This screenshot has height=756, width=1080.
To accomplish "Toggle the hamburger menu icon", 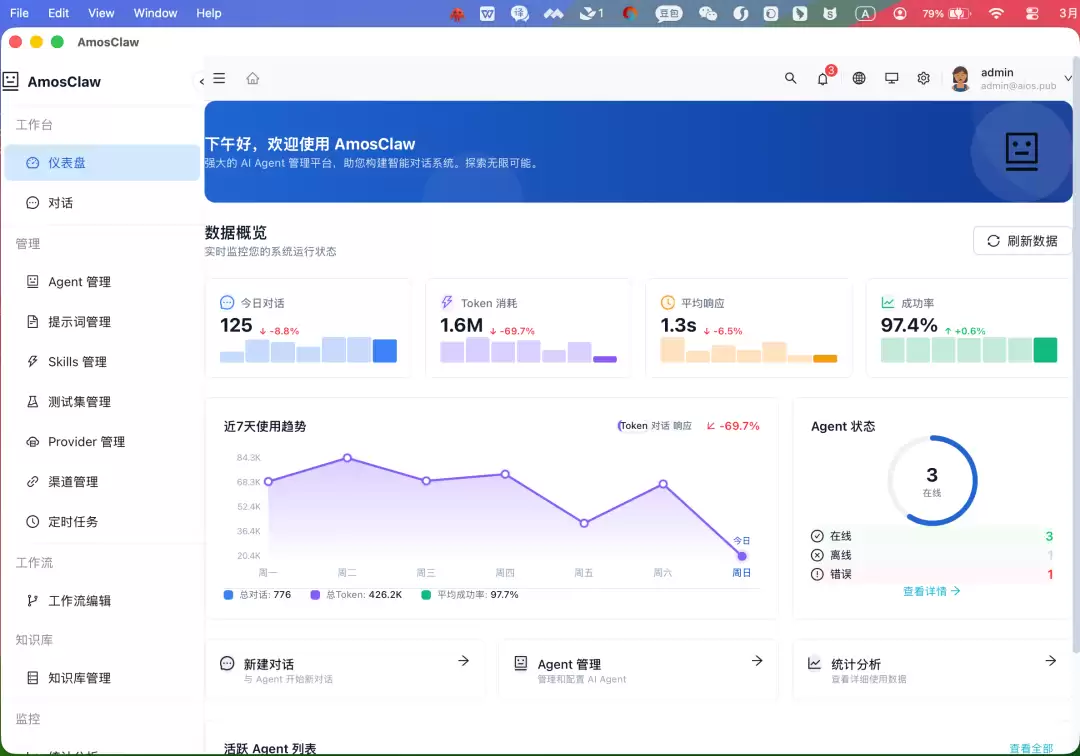I will [219, 78].
